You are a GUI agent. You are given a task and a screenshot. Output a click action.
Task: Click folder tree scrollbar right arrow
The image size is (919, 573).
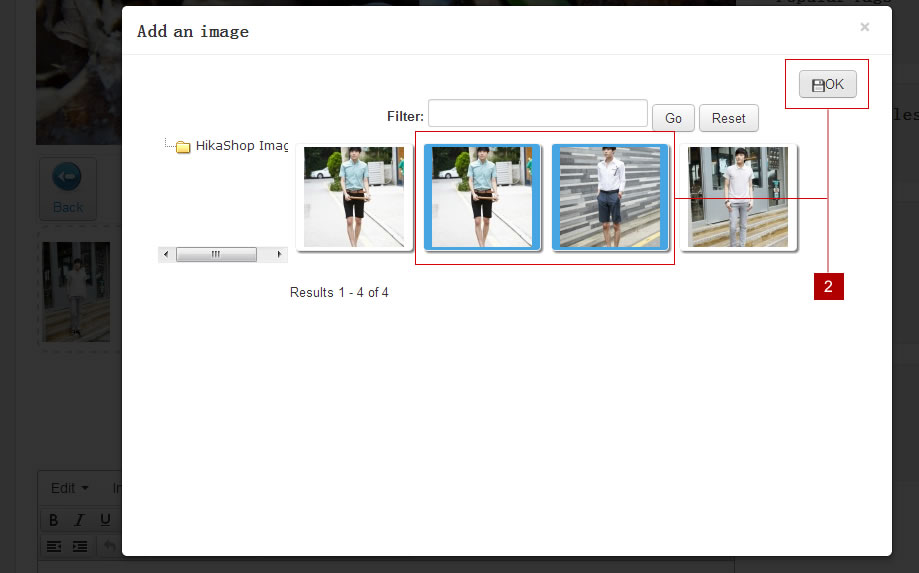pyautogui.click(x=279, y=254)
